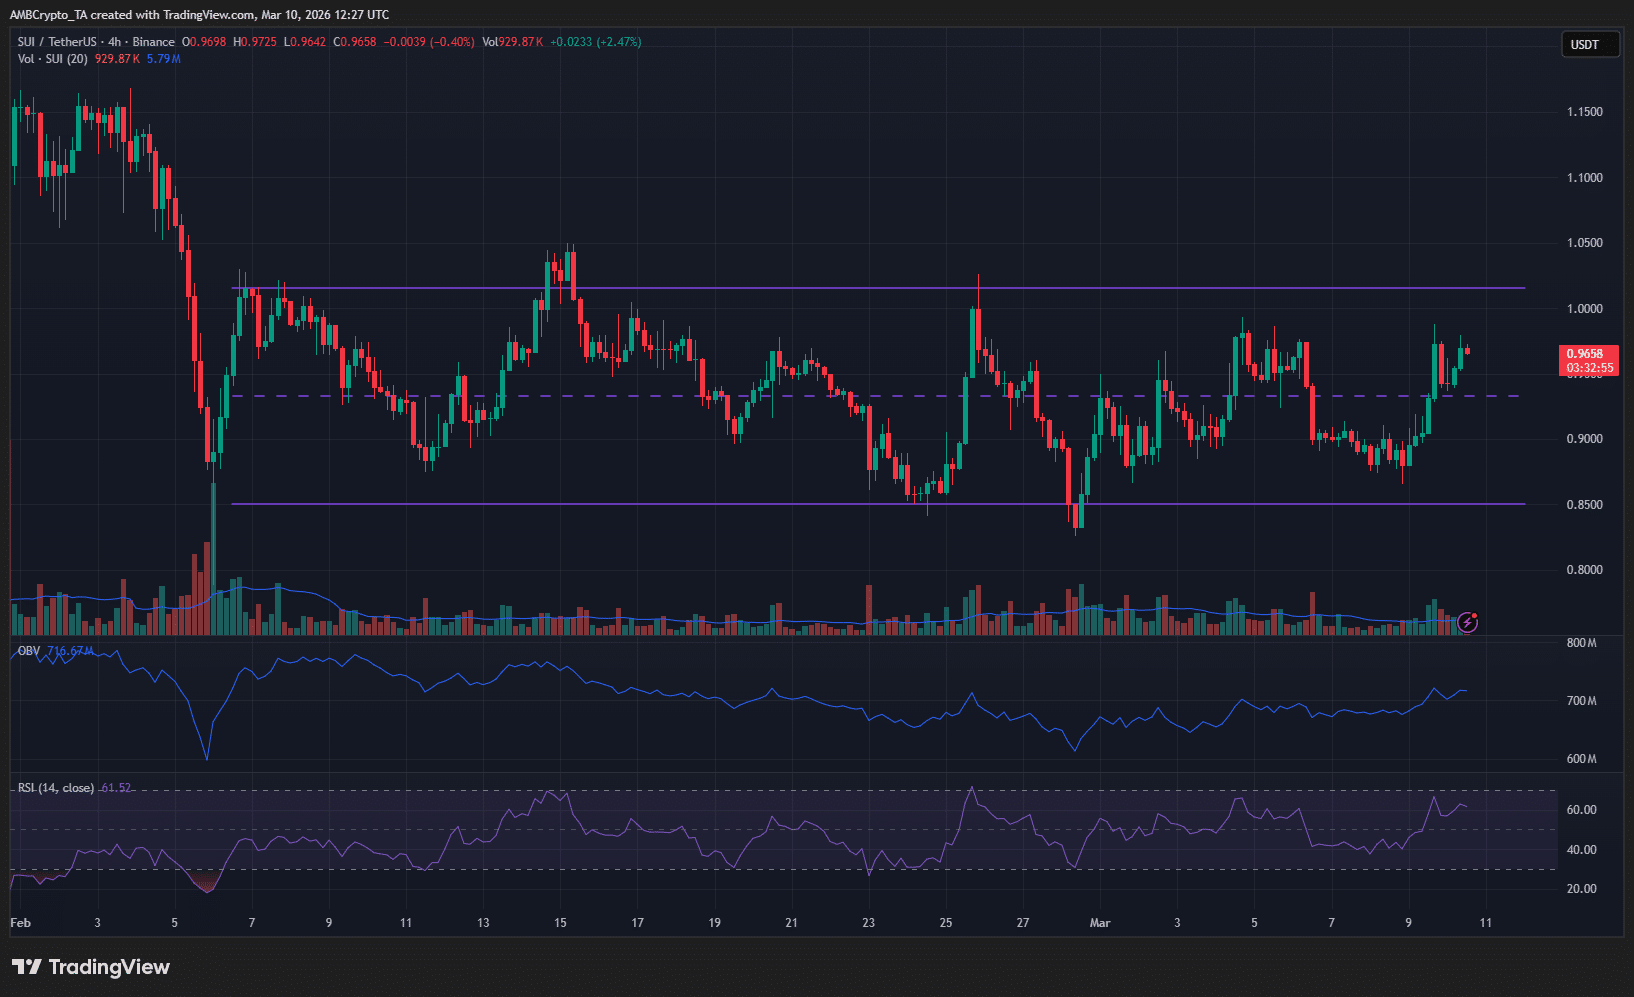
Task: Open the USDT currency selector
Action: pyautogui.click(x=1589, y=45)
